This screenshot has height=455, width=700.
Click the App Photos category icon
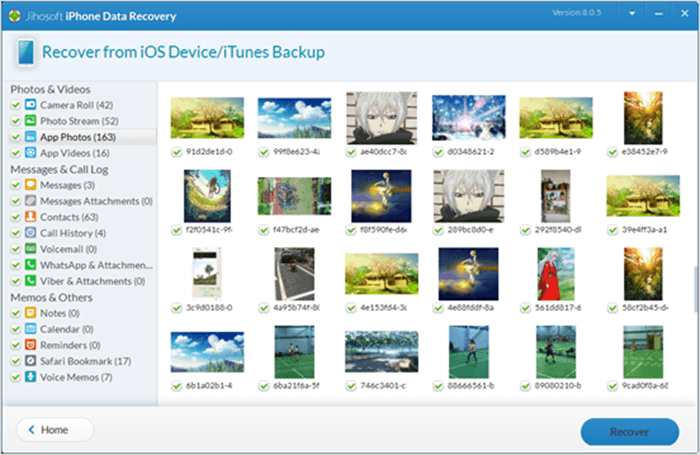(30, 137)
